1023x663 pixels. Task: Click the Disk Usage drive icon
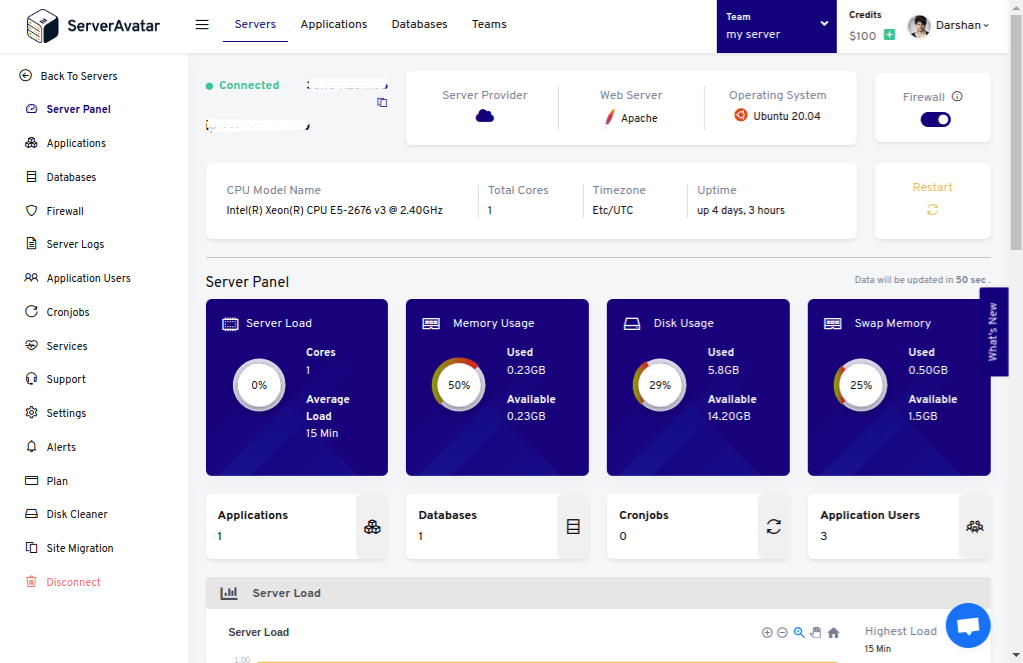coord(632,324)
